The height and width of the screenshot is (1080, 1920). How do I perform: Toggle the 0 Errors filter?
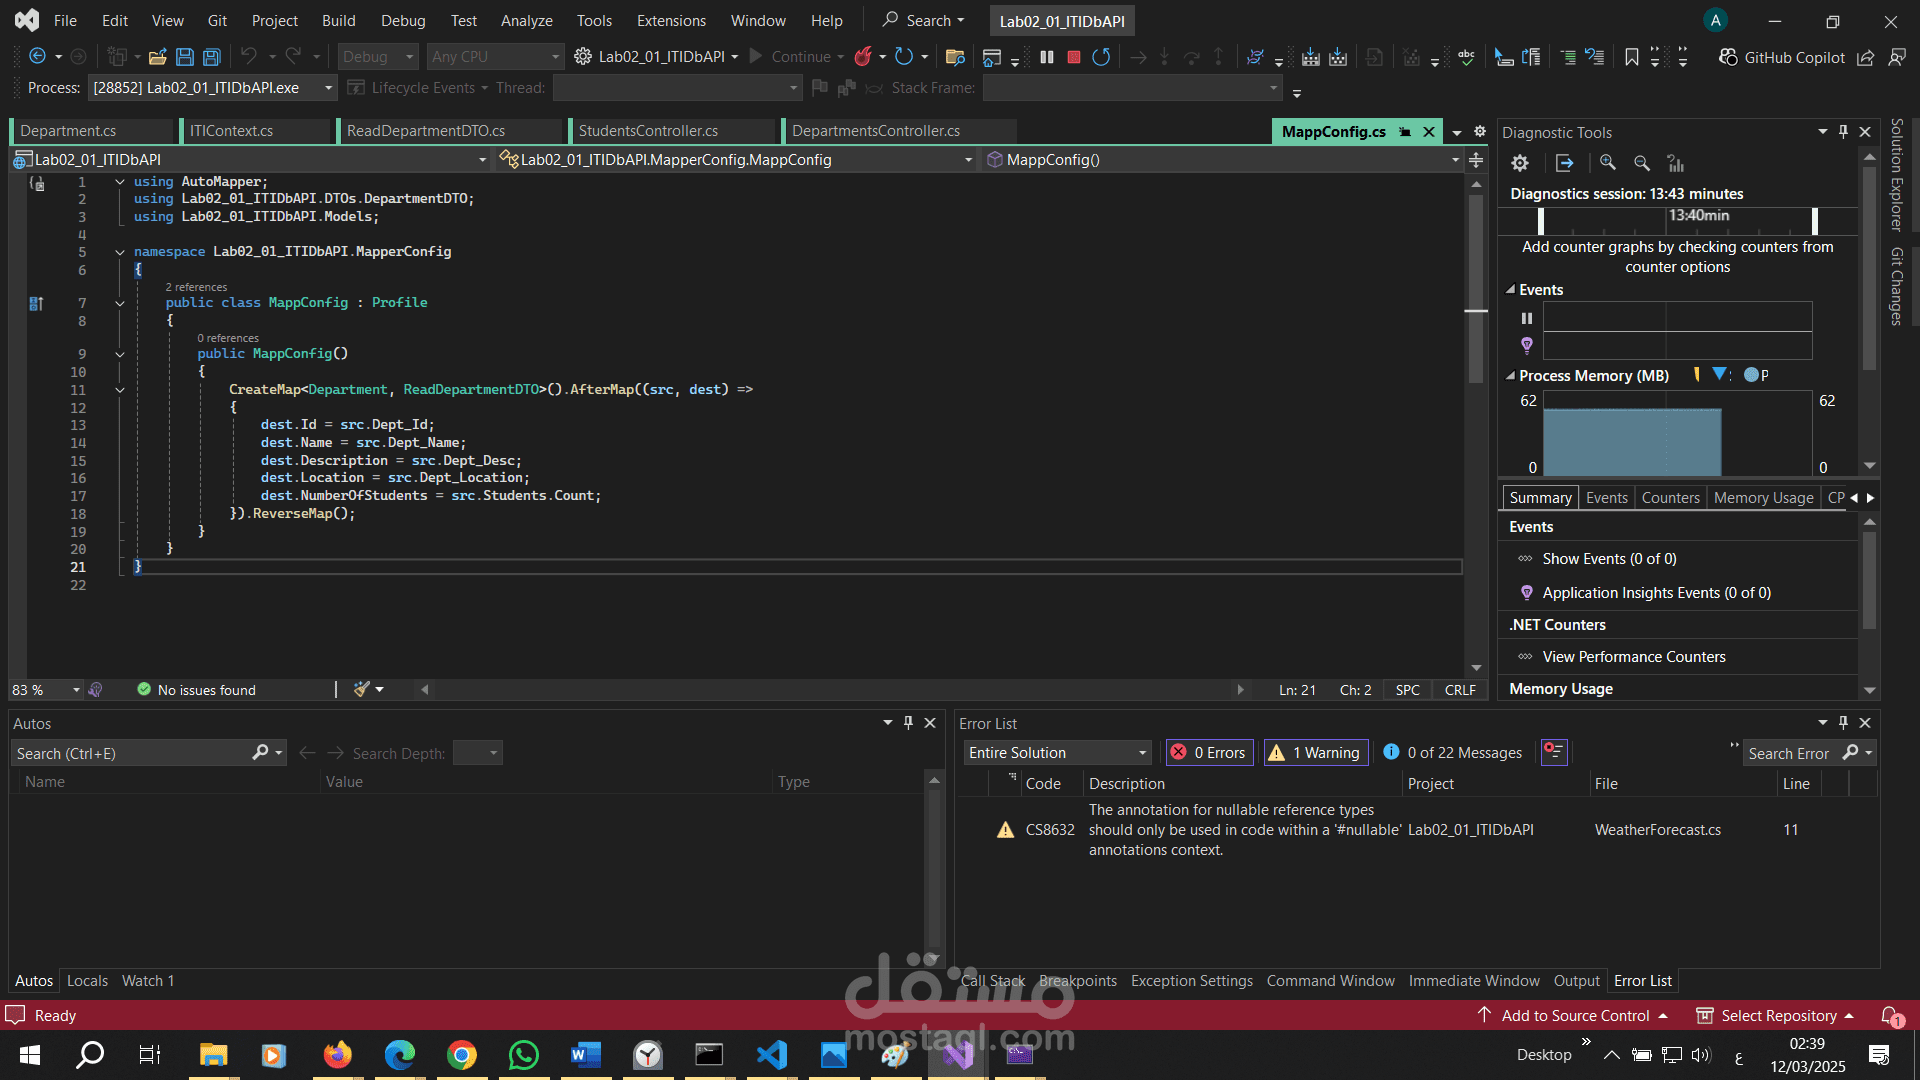point(1209,753)
